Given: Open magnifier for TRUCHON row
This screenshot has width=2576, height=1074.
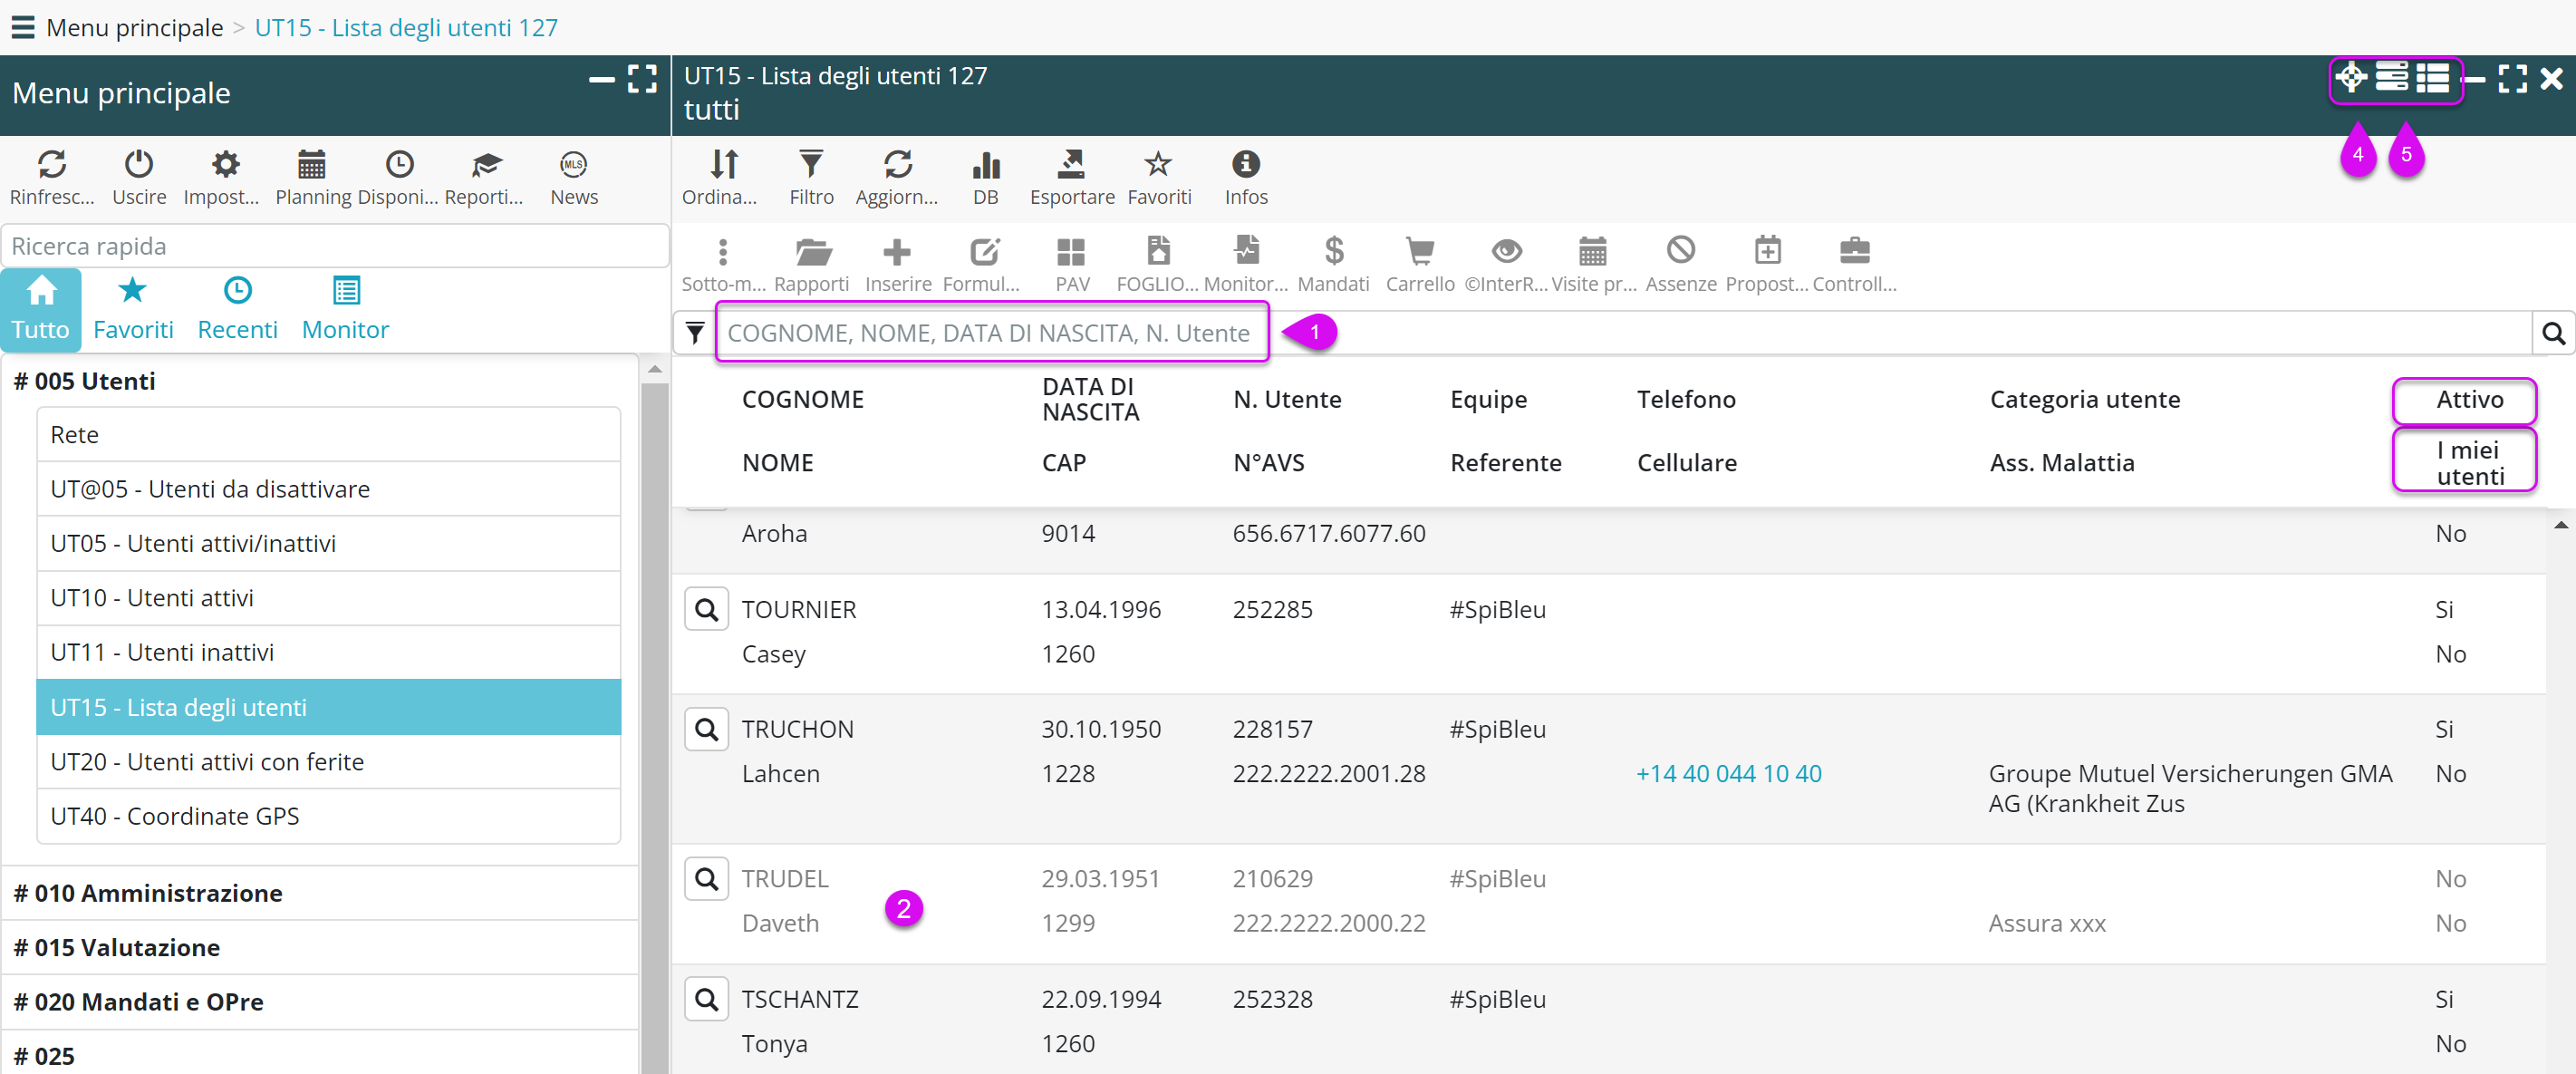Looking at the screenshot, I should coord(706,730).
